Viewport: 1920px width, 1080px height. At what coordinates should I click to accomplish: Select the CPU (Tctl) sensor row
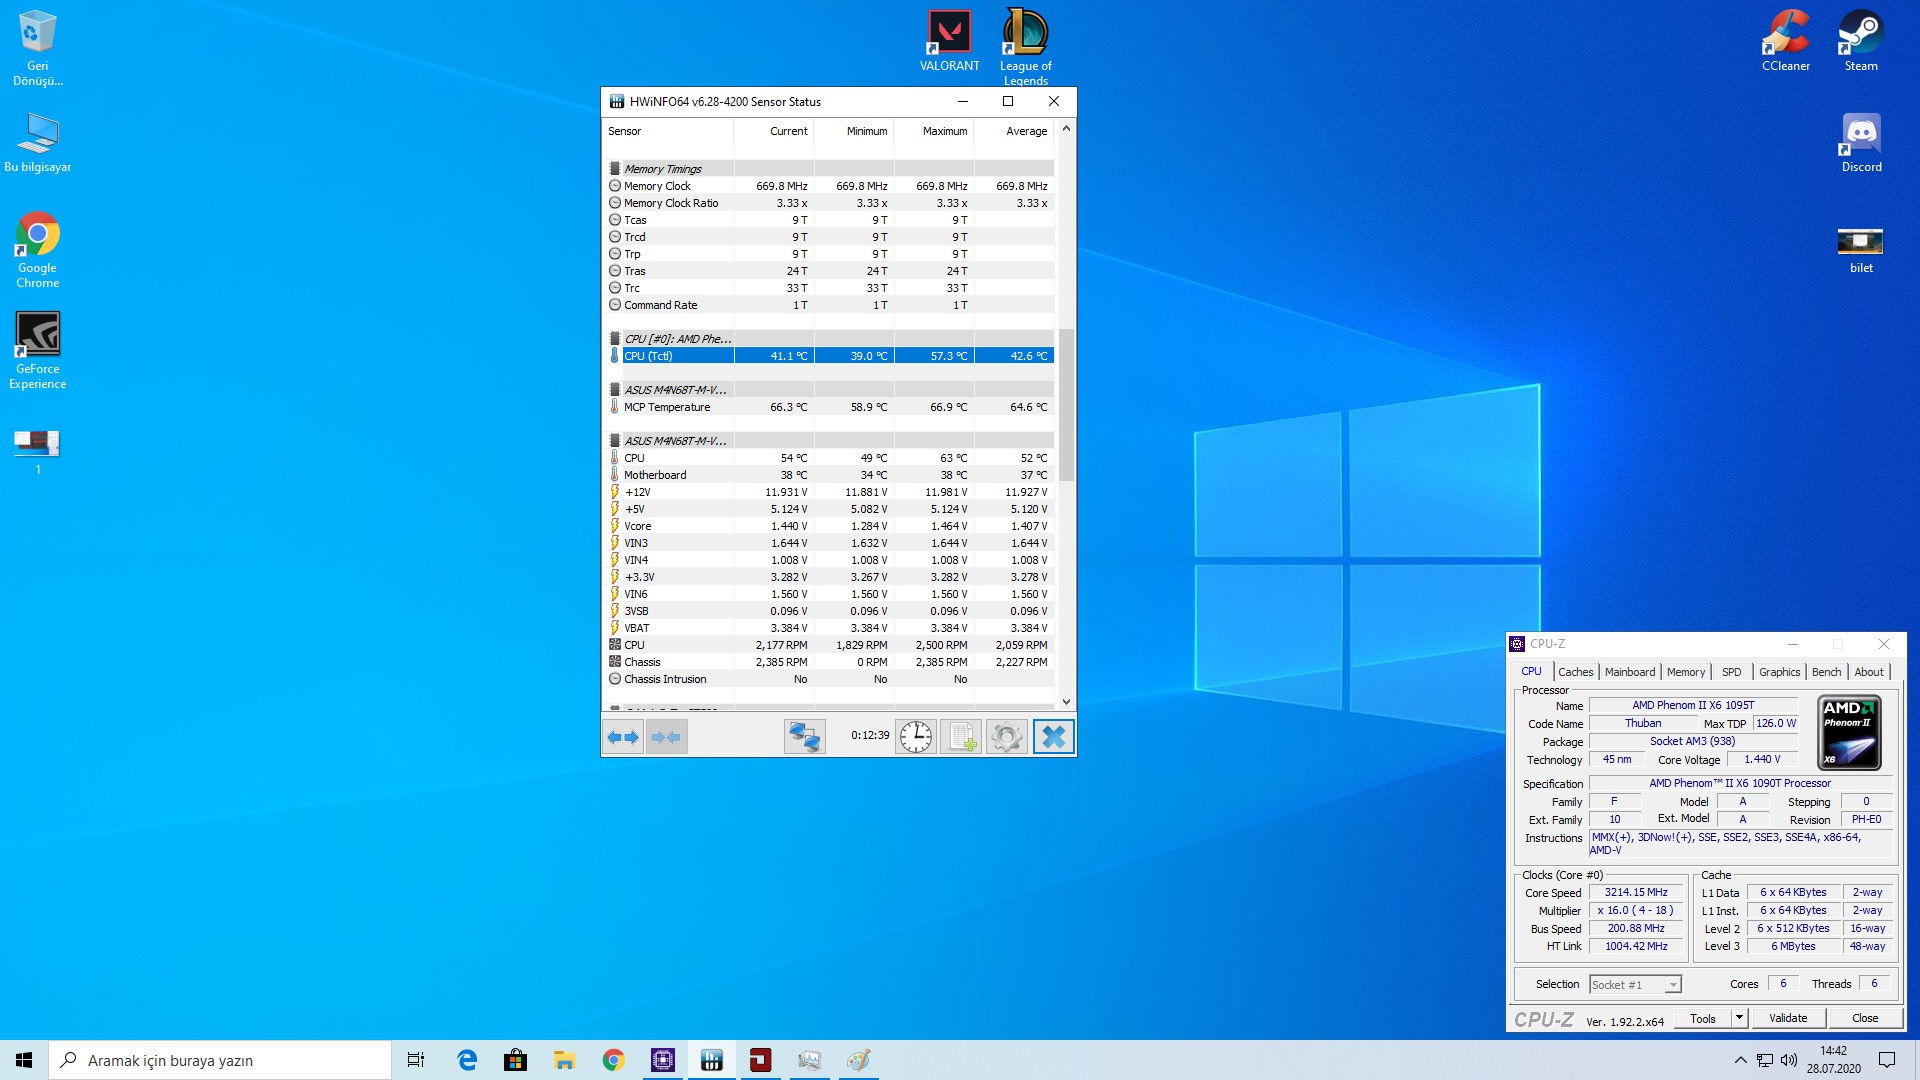coord(829,356)
